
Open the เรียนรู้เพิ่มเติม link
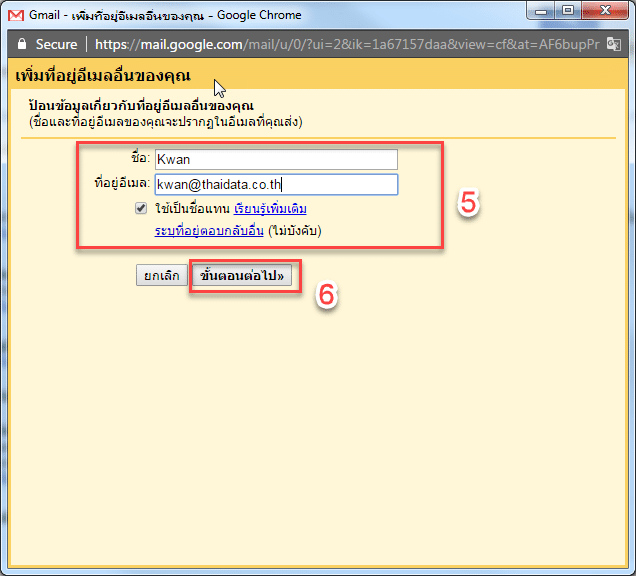pyautogui.click(x=270, y=208)
